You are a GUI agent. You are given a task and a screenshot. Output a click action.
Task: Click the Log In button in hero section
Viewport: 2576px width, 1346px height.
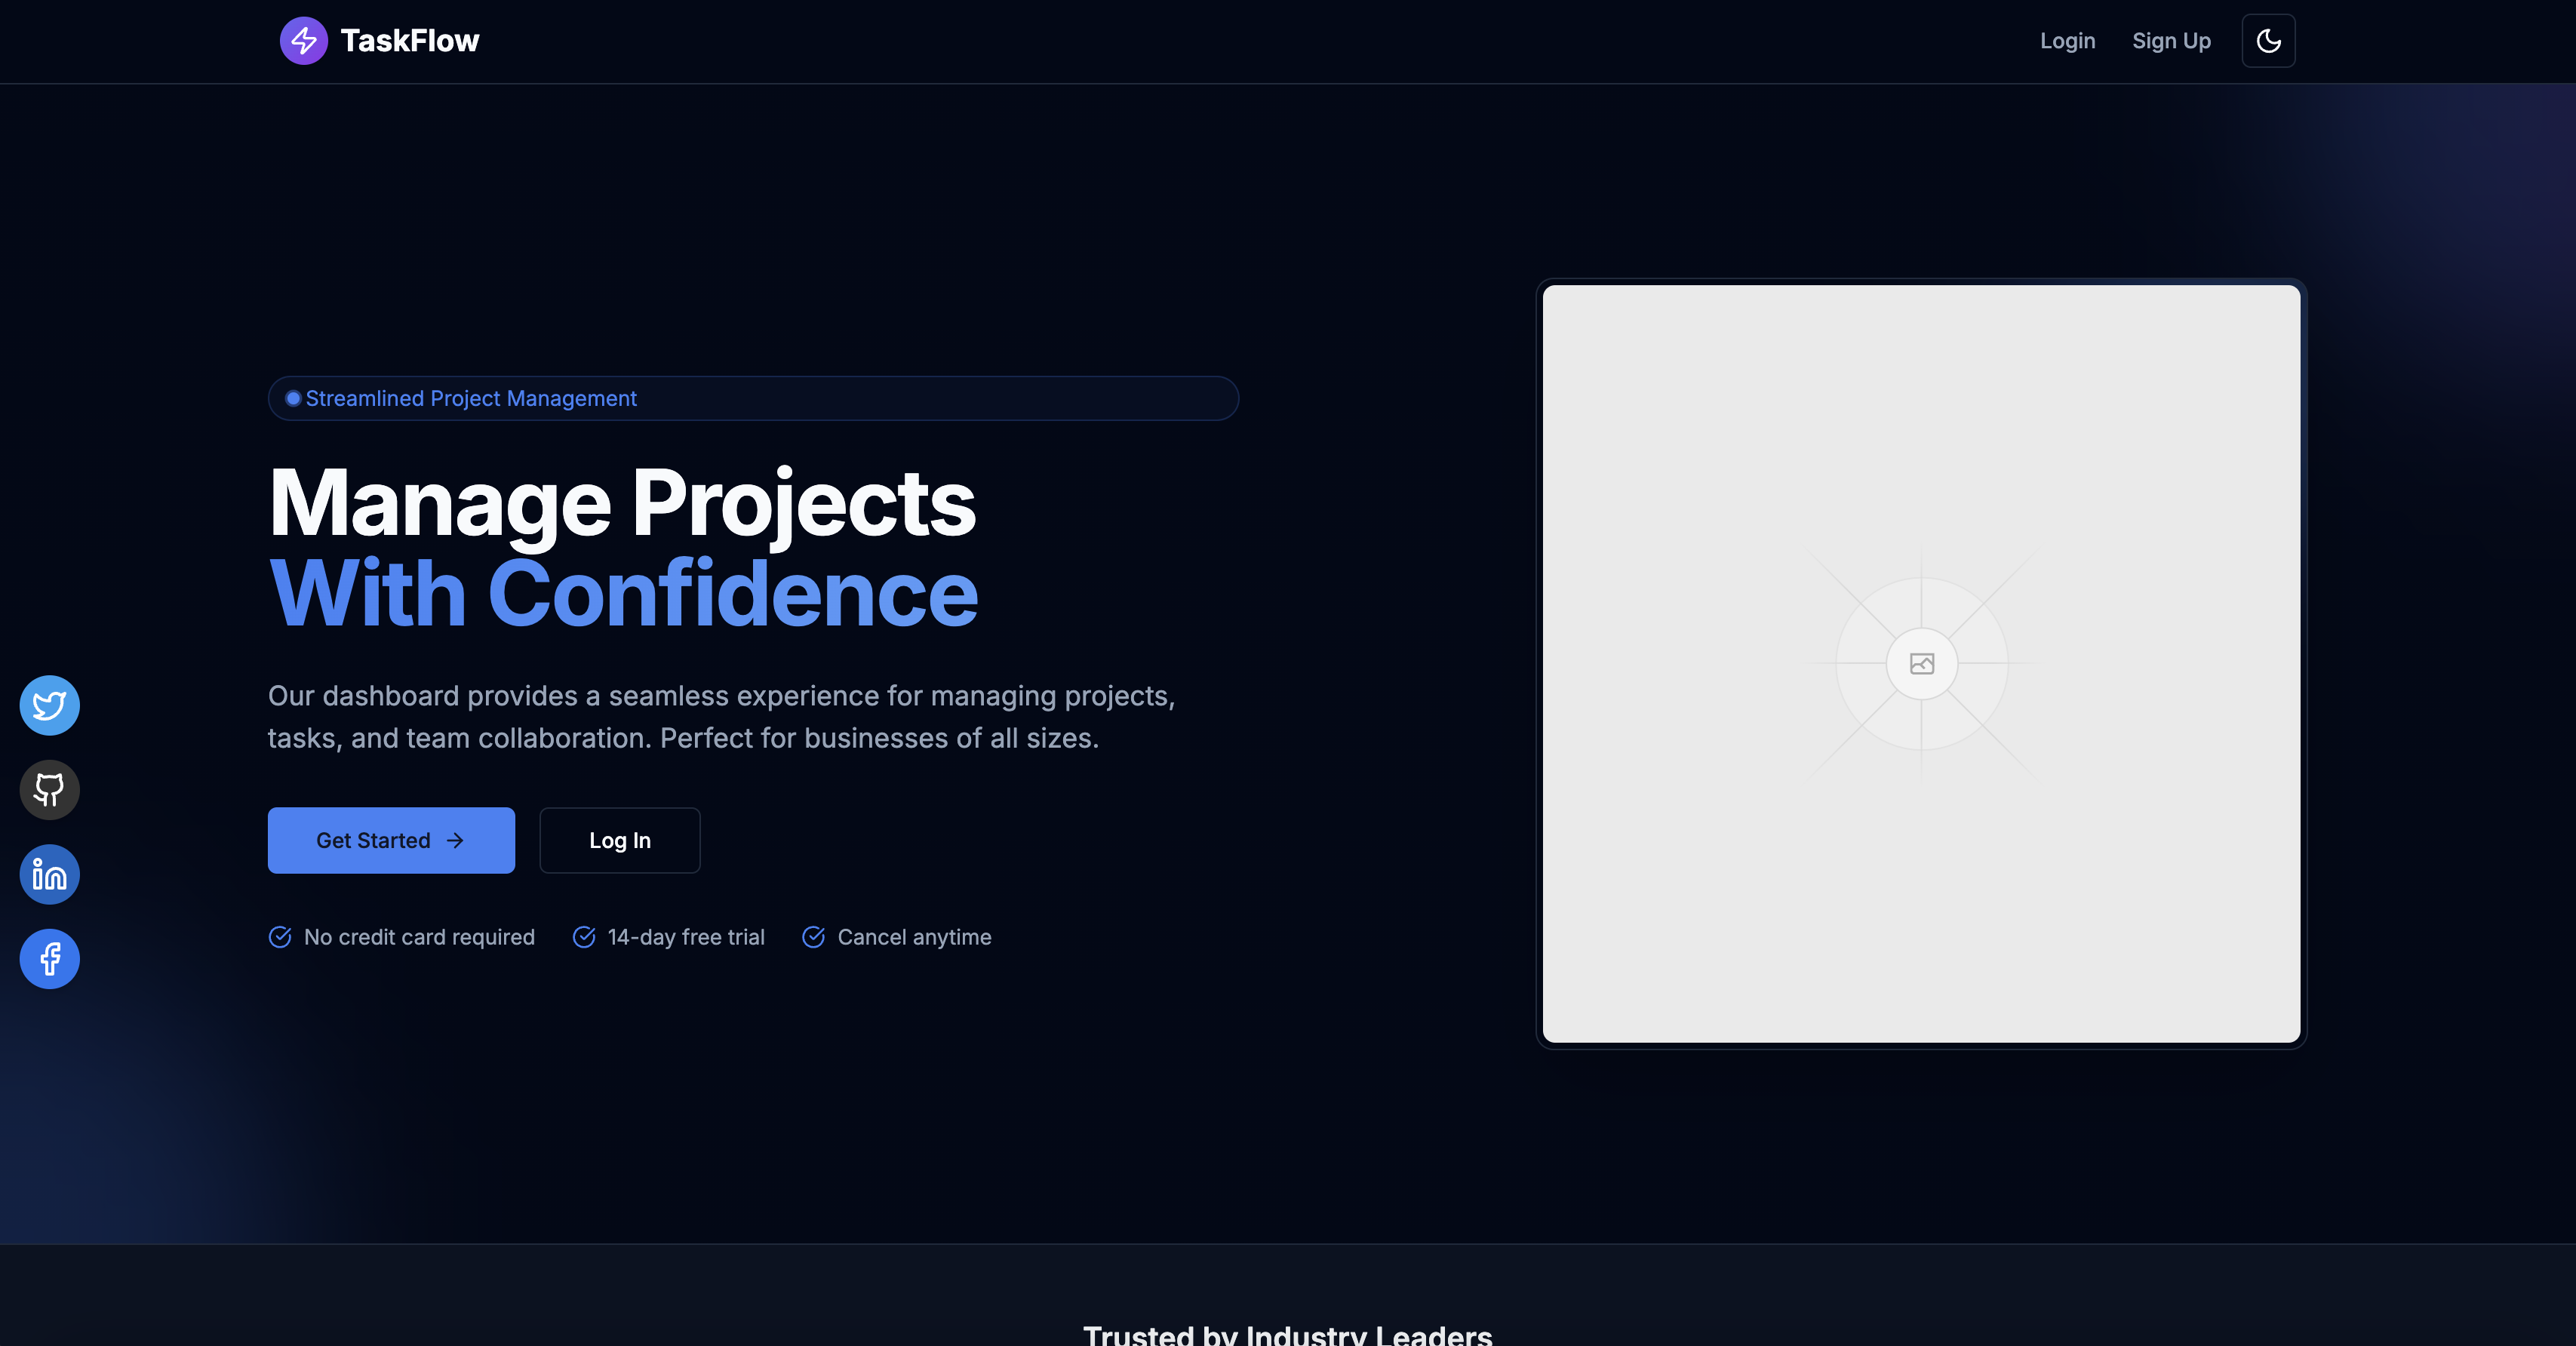[619, 840]
